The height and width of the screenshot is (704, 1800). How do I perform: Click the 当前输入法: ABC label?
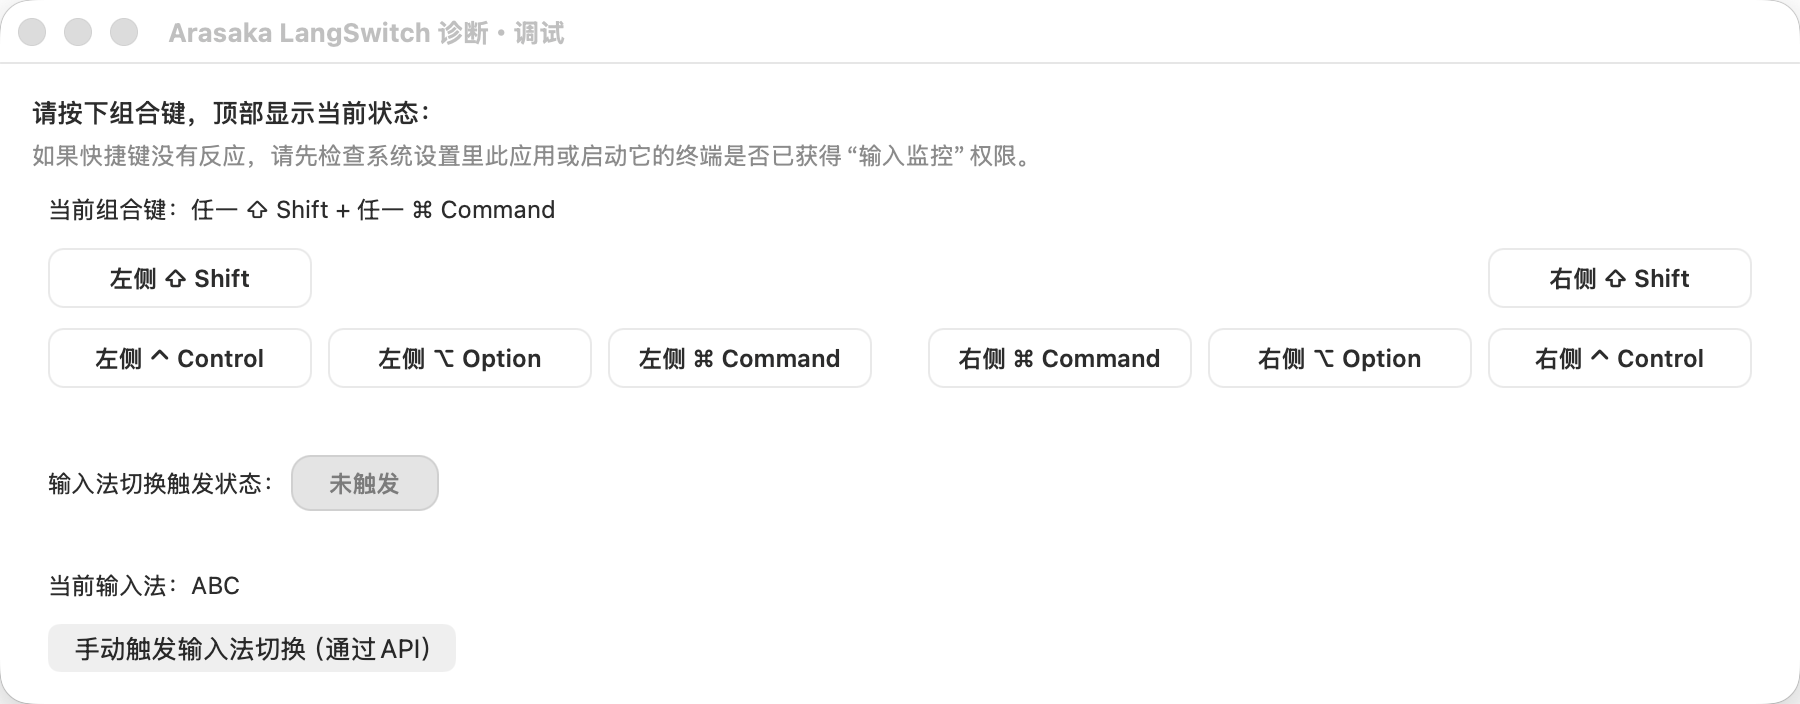coord(144,586)
